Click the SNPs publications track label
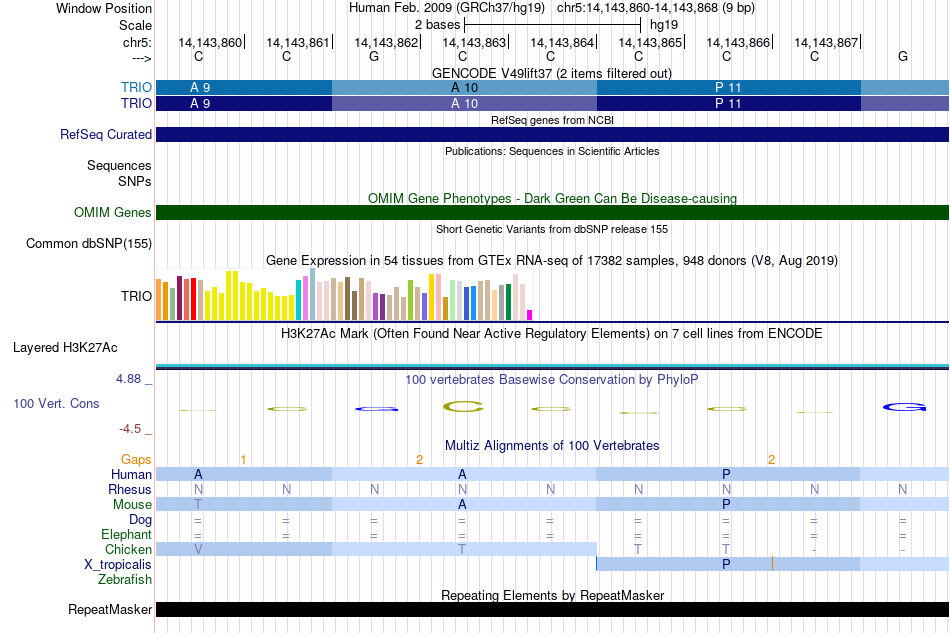Image resolution: width=950 pixels, height=633 pixels. pos(135,181)
